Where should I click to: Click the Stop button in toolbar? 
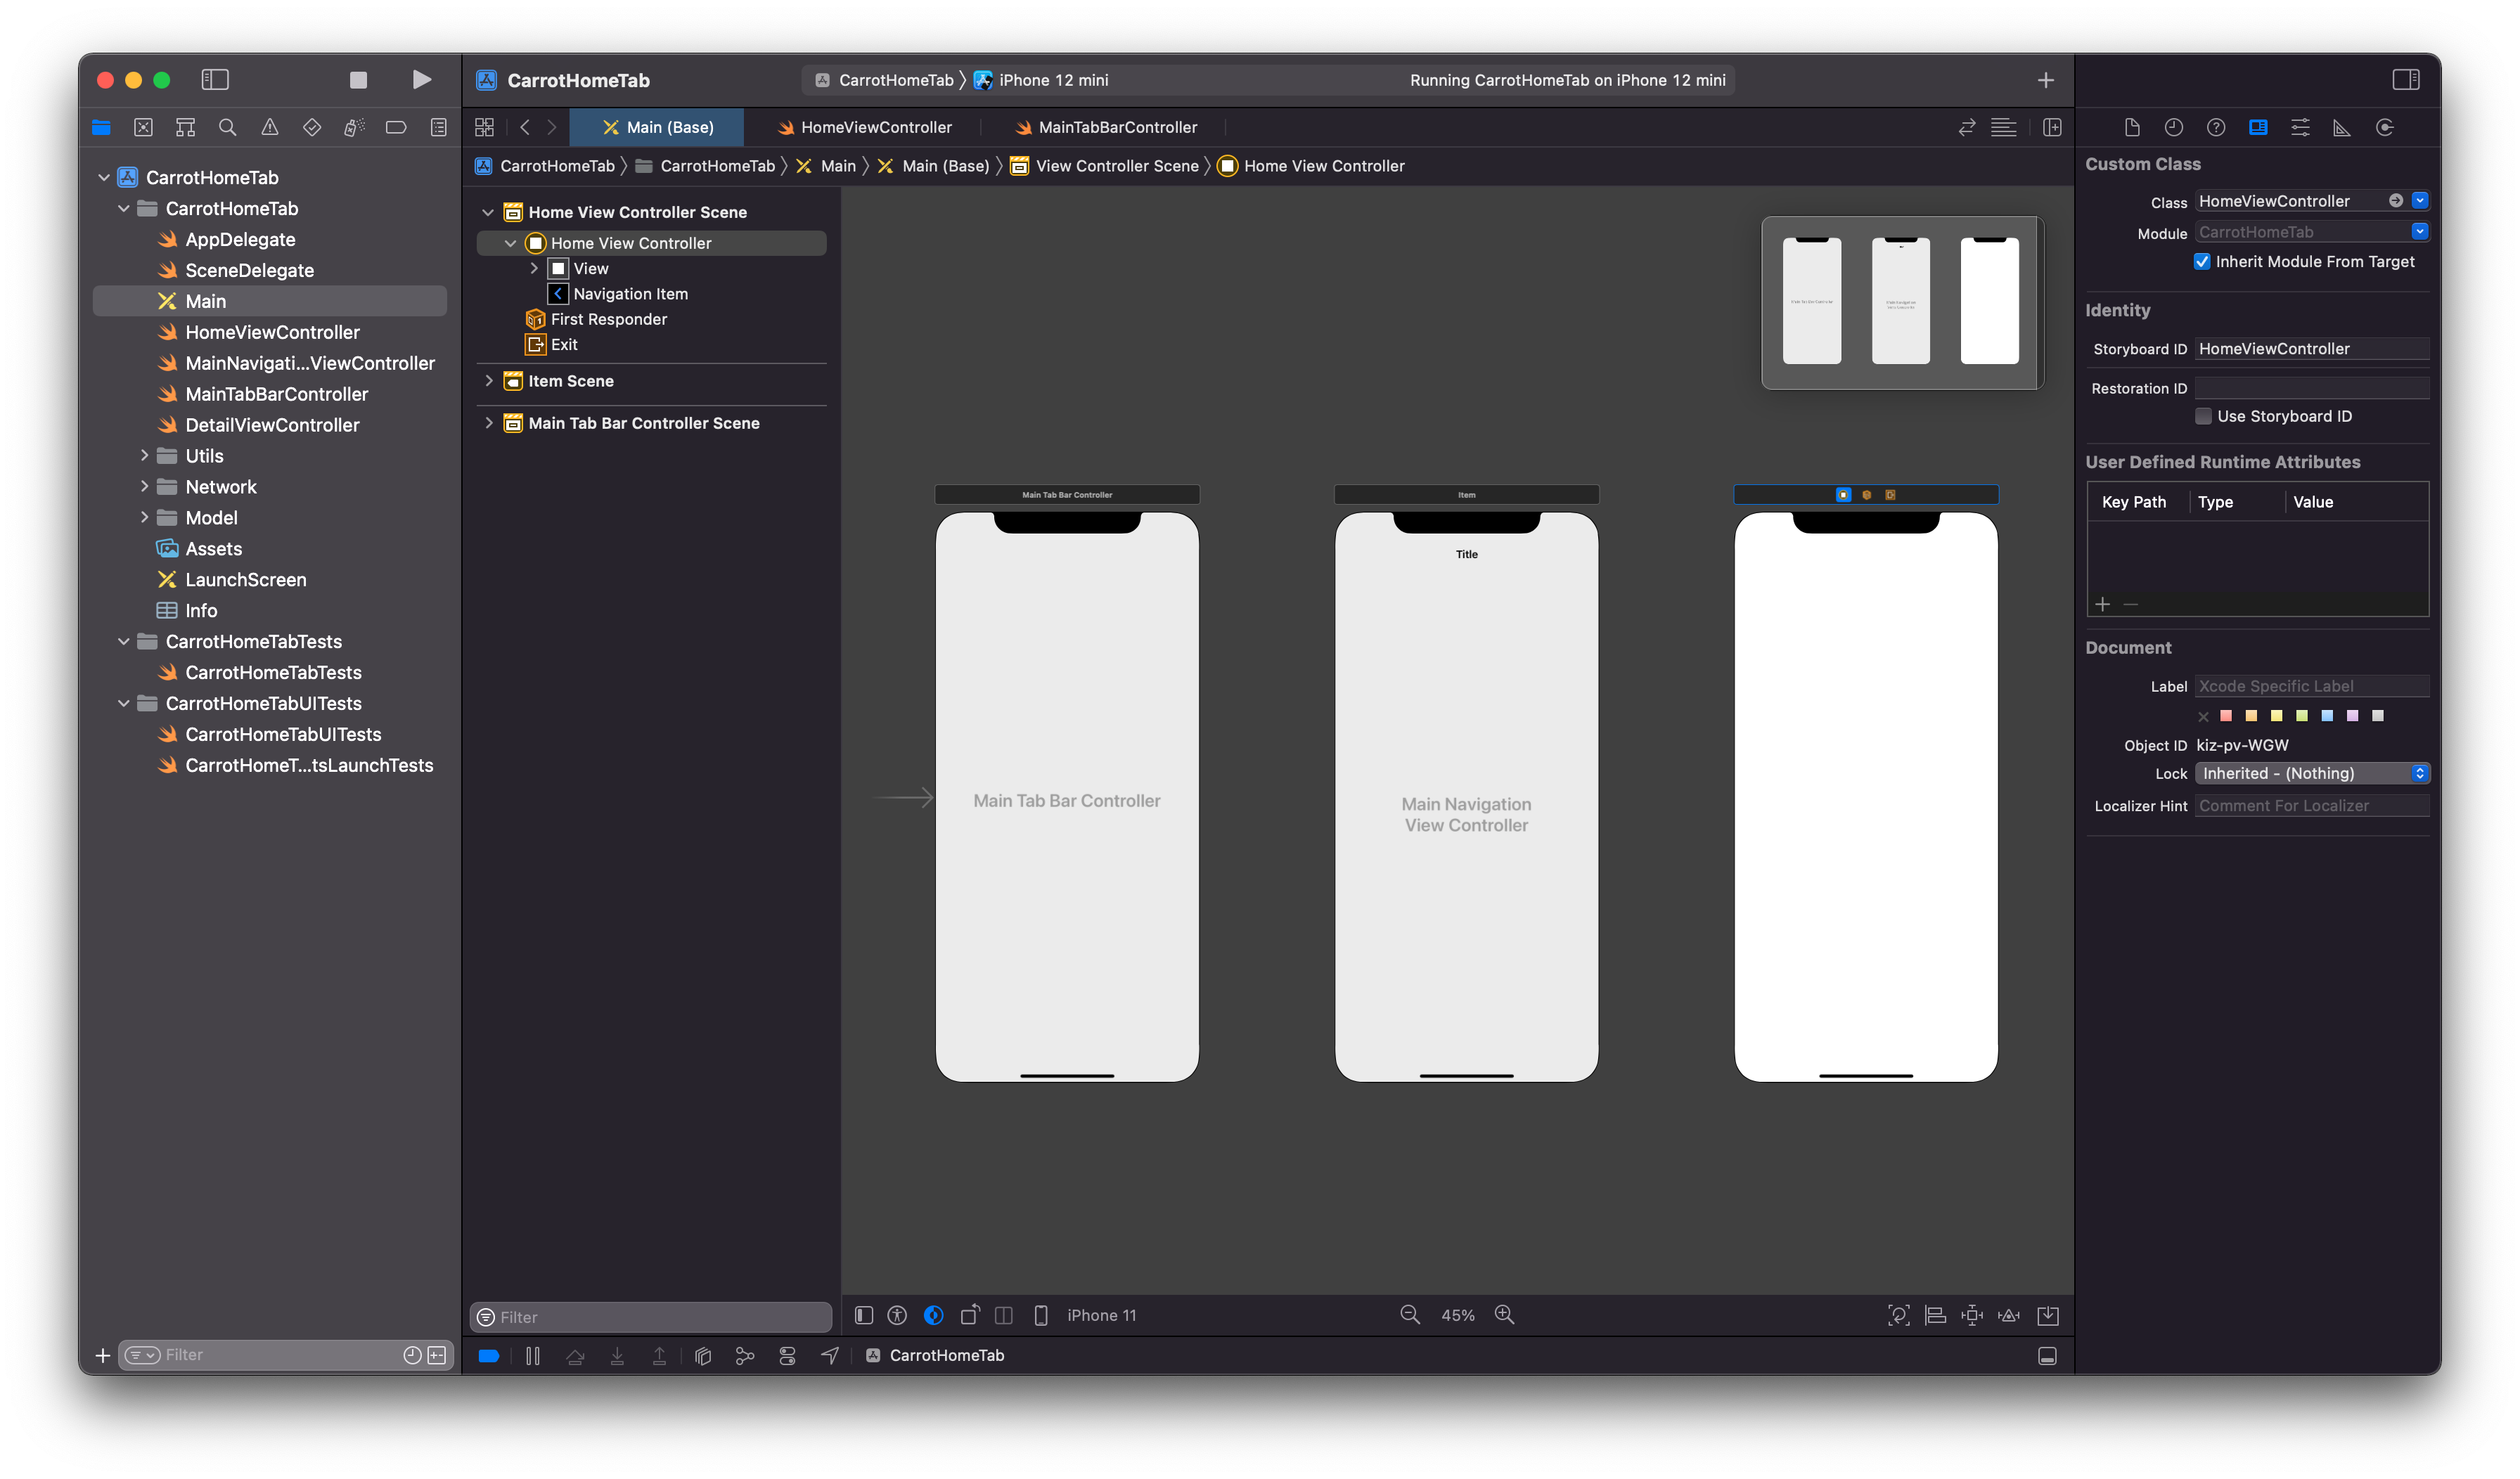(358, 80)
